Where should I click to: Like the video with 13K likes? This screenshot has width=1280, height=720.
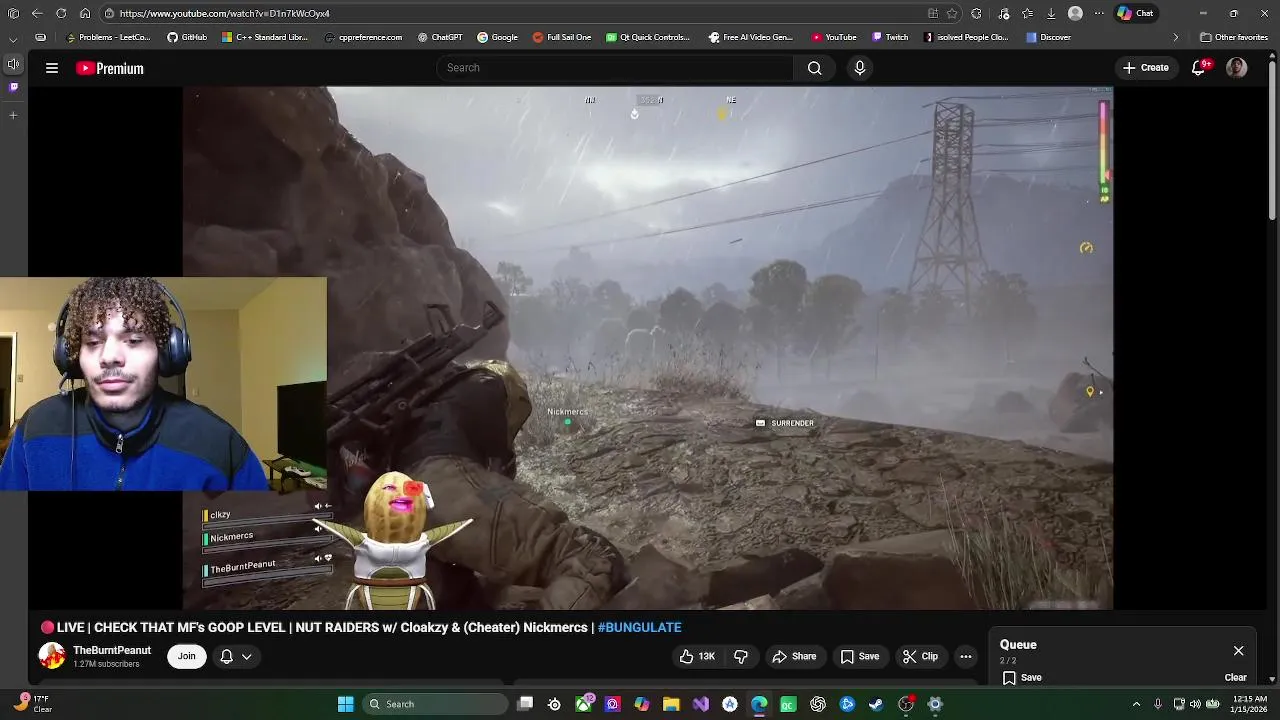click(697, 656)
